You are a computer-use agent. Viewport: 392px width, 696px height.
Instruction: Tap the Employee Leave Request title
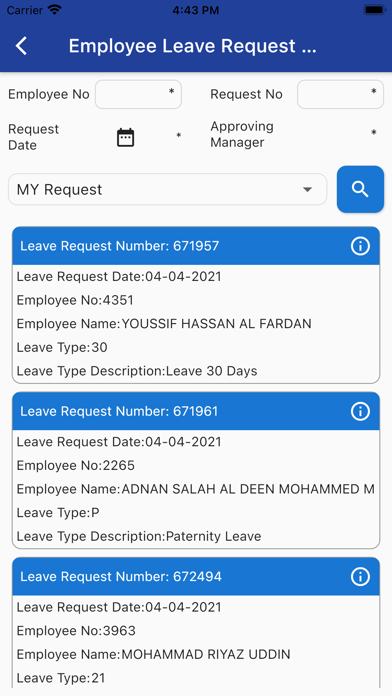pos(192,46)
